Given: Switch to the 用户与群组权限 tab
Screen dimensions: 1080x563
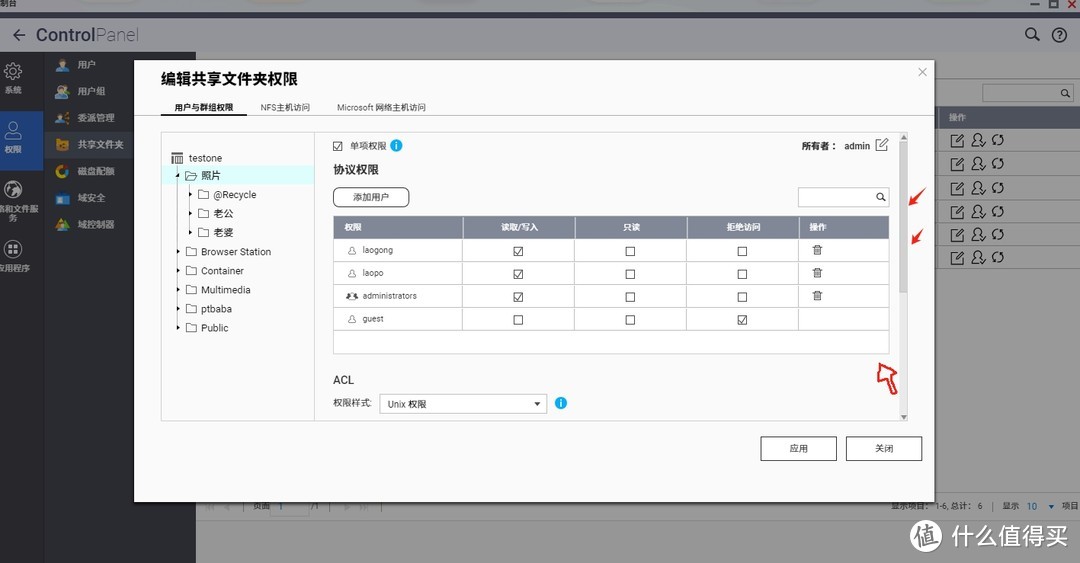Looking at the screenshot, I should [x=204, y=108].
